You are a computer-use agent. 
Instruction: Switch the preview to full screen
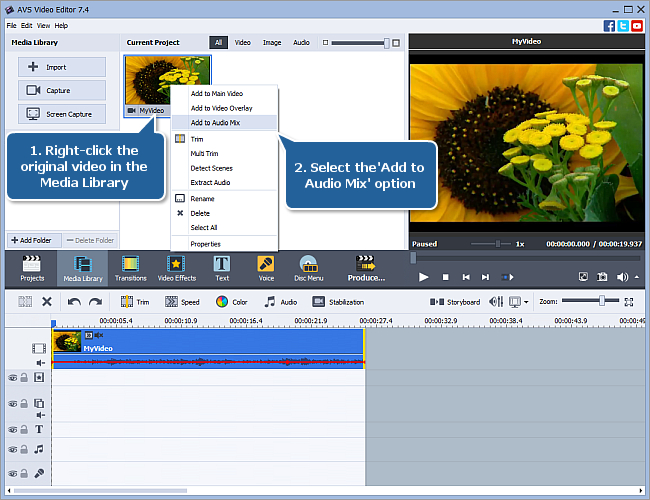583,277
